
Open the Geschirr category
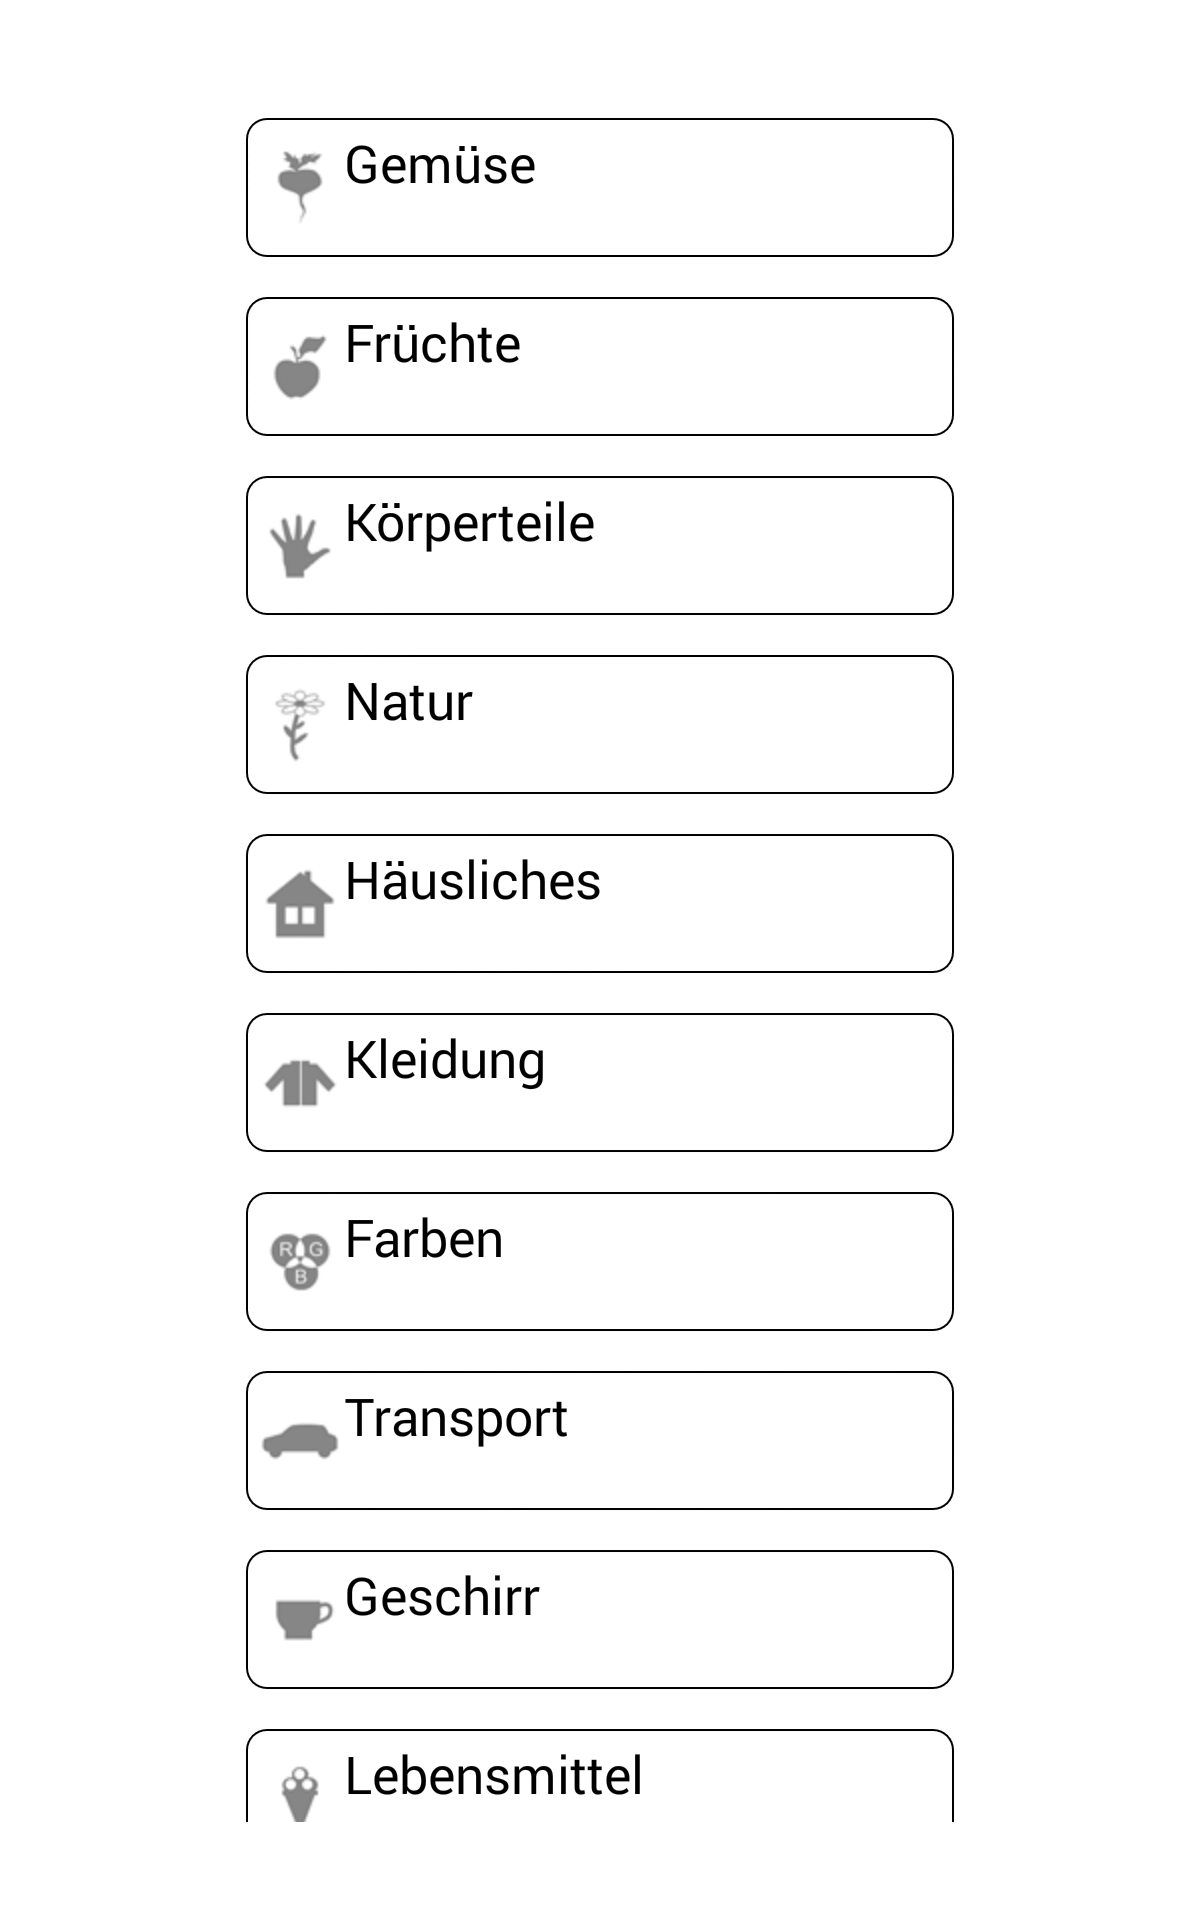point(600,1620)
